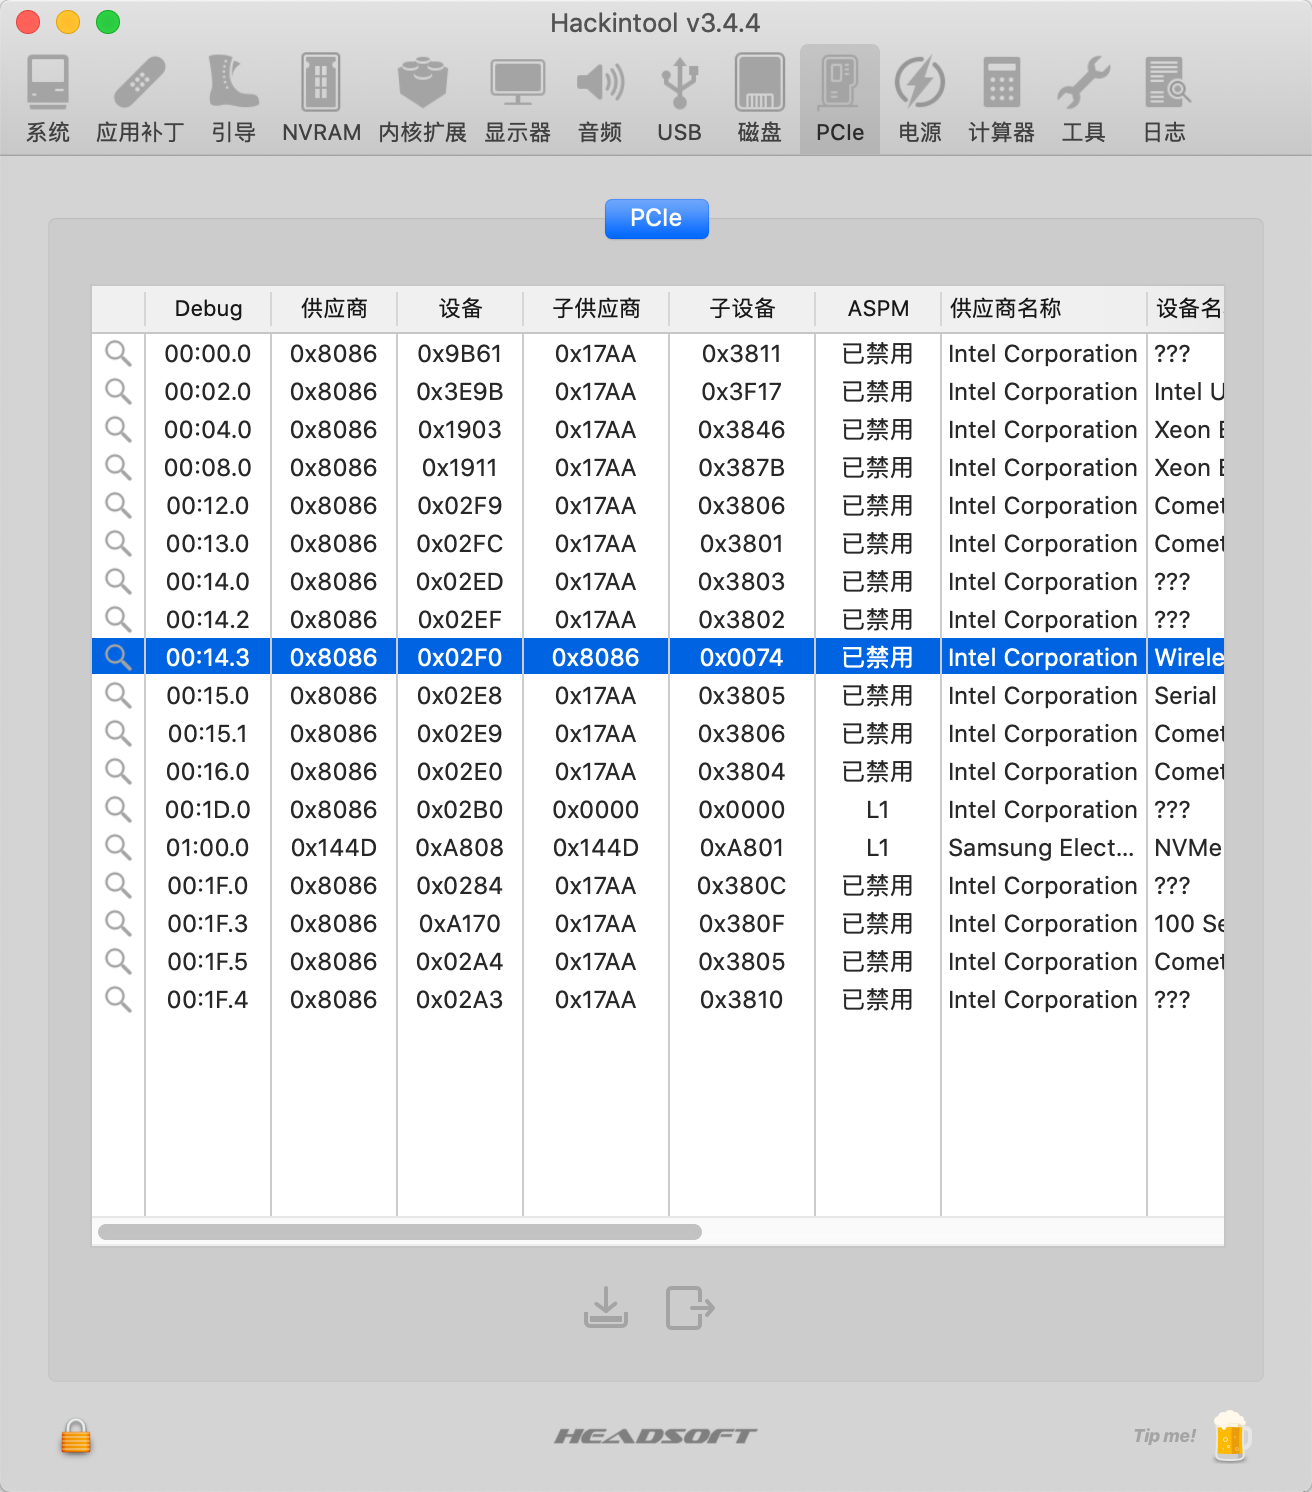
Task: Click the HEADSOFT logo link
Action: point(656,1436)
